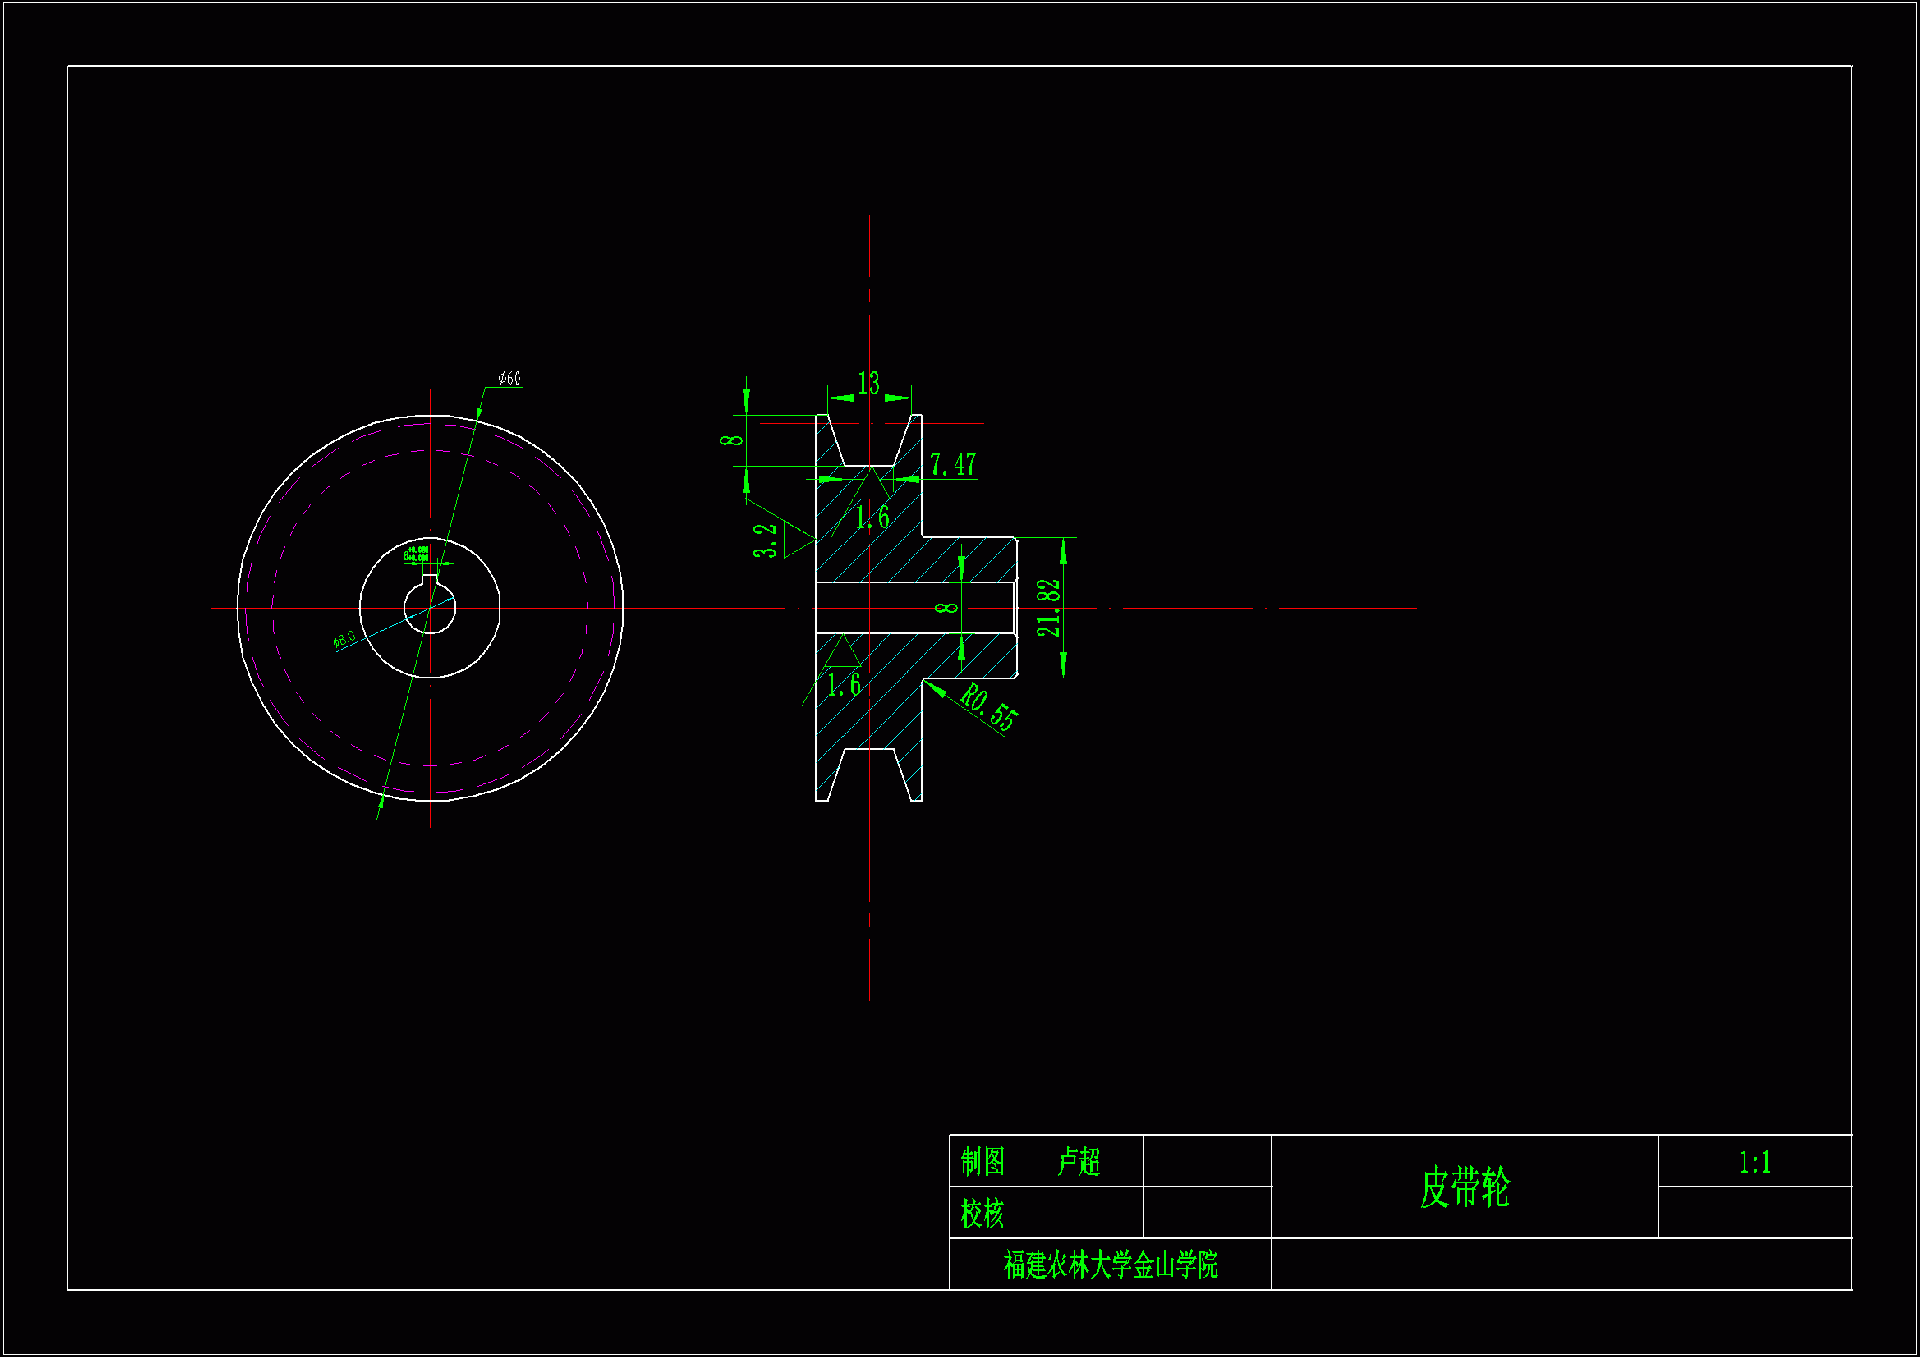This screenshot has width=1920, height=1357.
Task: Click the Φ60 diameter dimension label
Action: click(509, 379)
